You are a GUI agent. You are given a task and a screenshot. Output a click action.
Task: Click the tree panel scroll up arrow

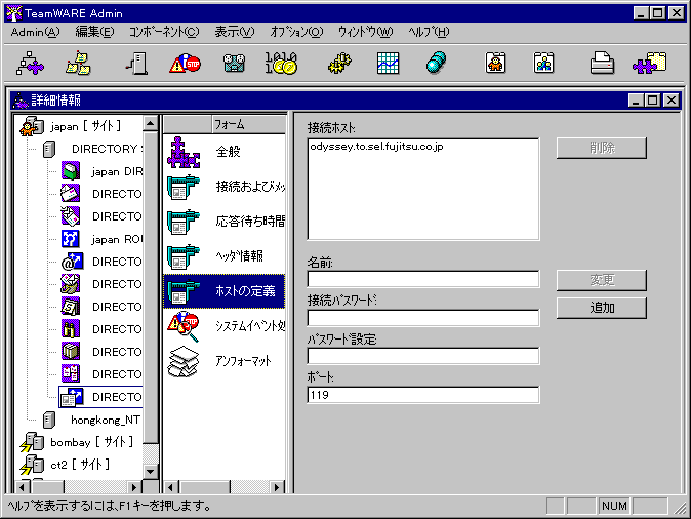tap(150, 123)
